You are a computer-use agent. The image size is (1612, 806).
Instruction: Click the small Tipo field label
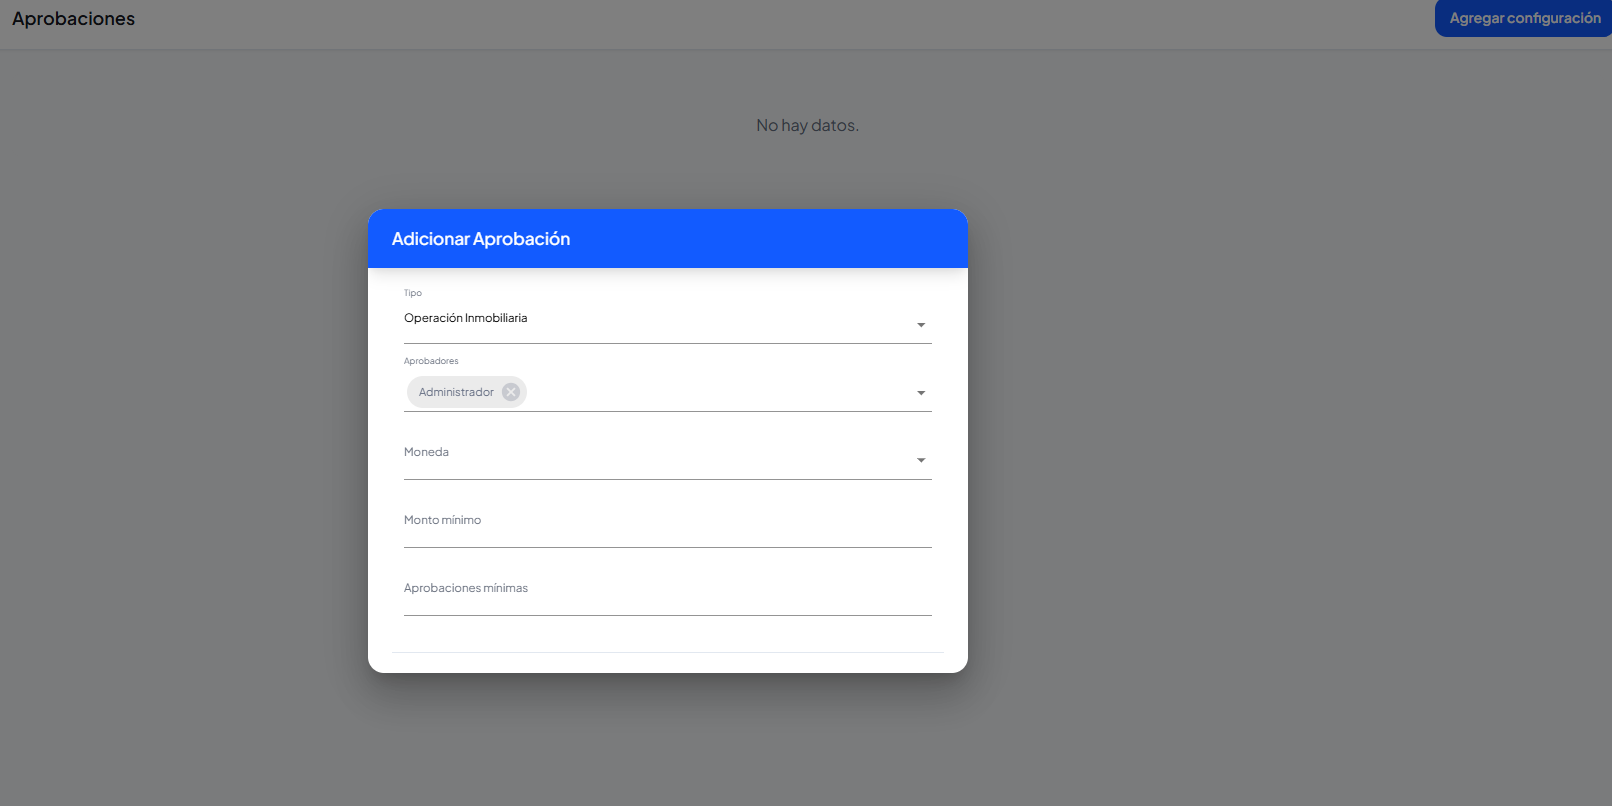[413, 293]
